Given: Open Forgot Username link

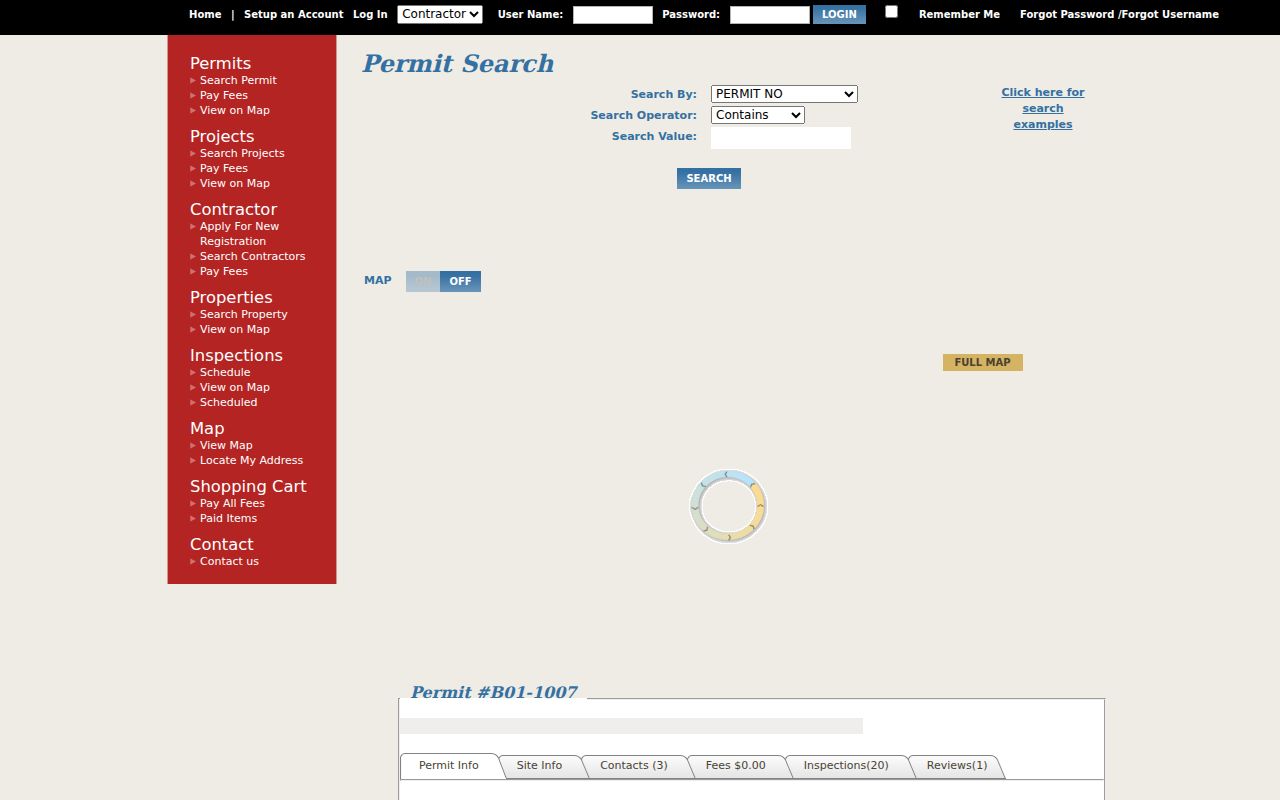Looking at the screenshot, I should (x=1170, y=14).
